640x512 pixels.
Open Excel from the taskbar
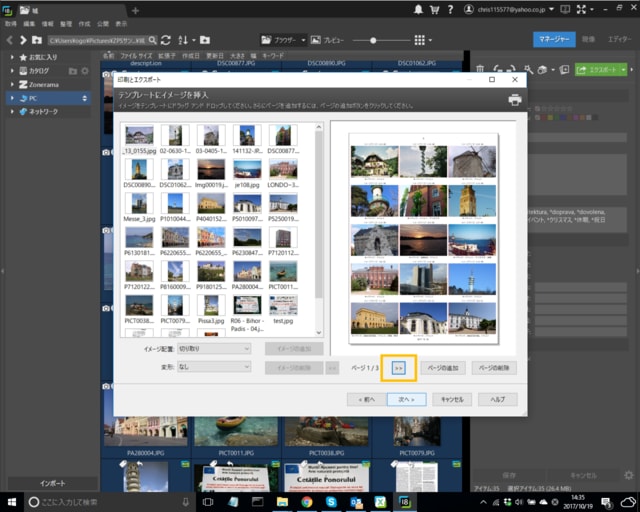click(380, 501)
